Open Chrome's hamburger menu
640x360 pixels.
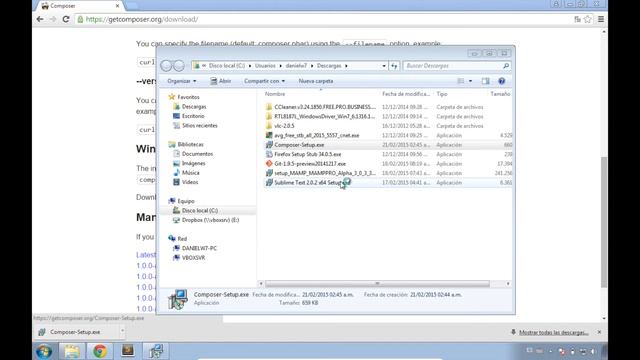tap(601, 19)
